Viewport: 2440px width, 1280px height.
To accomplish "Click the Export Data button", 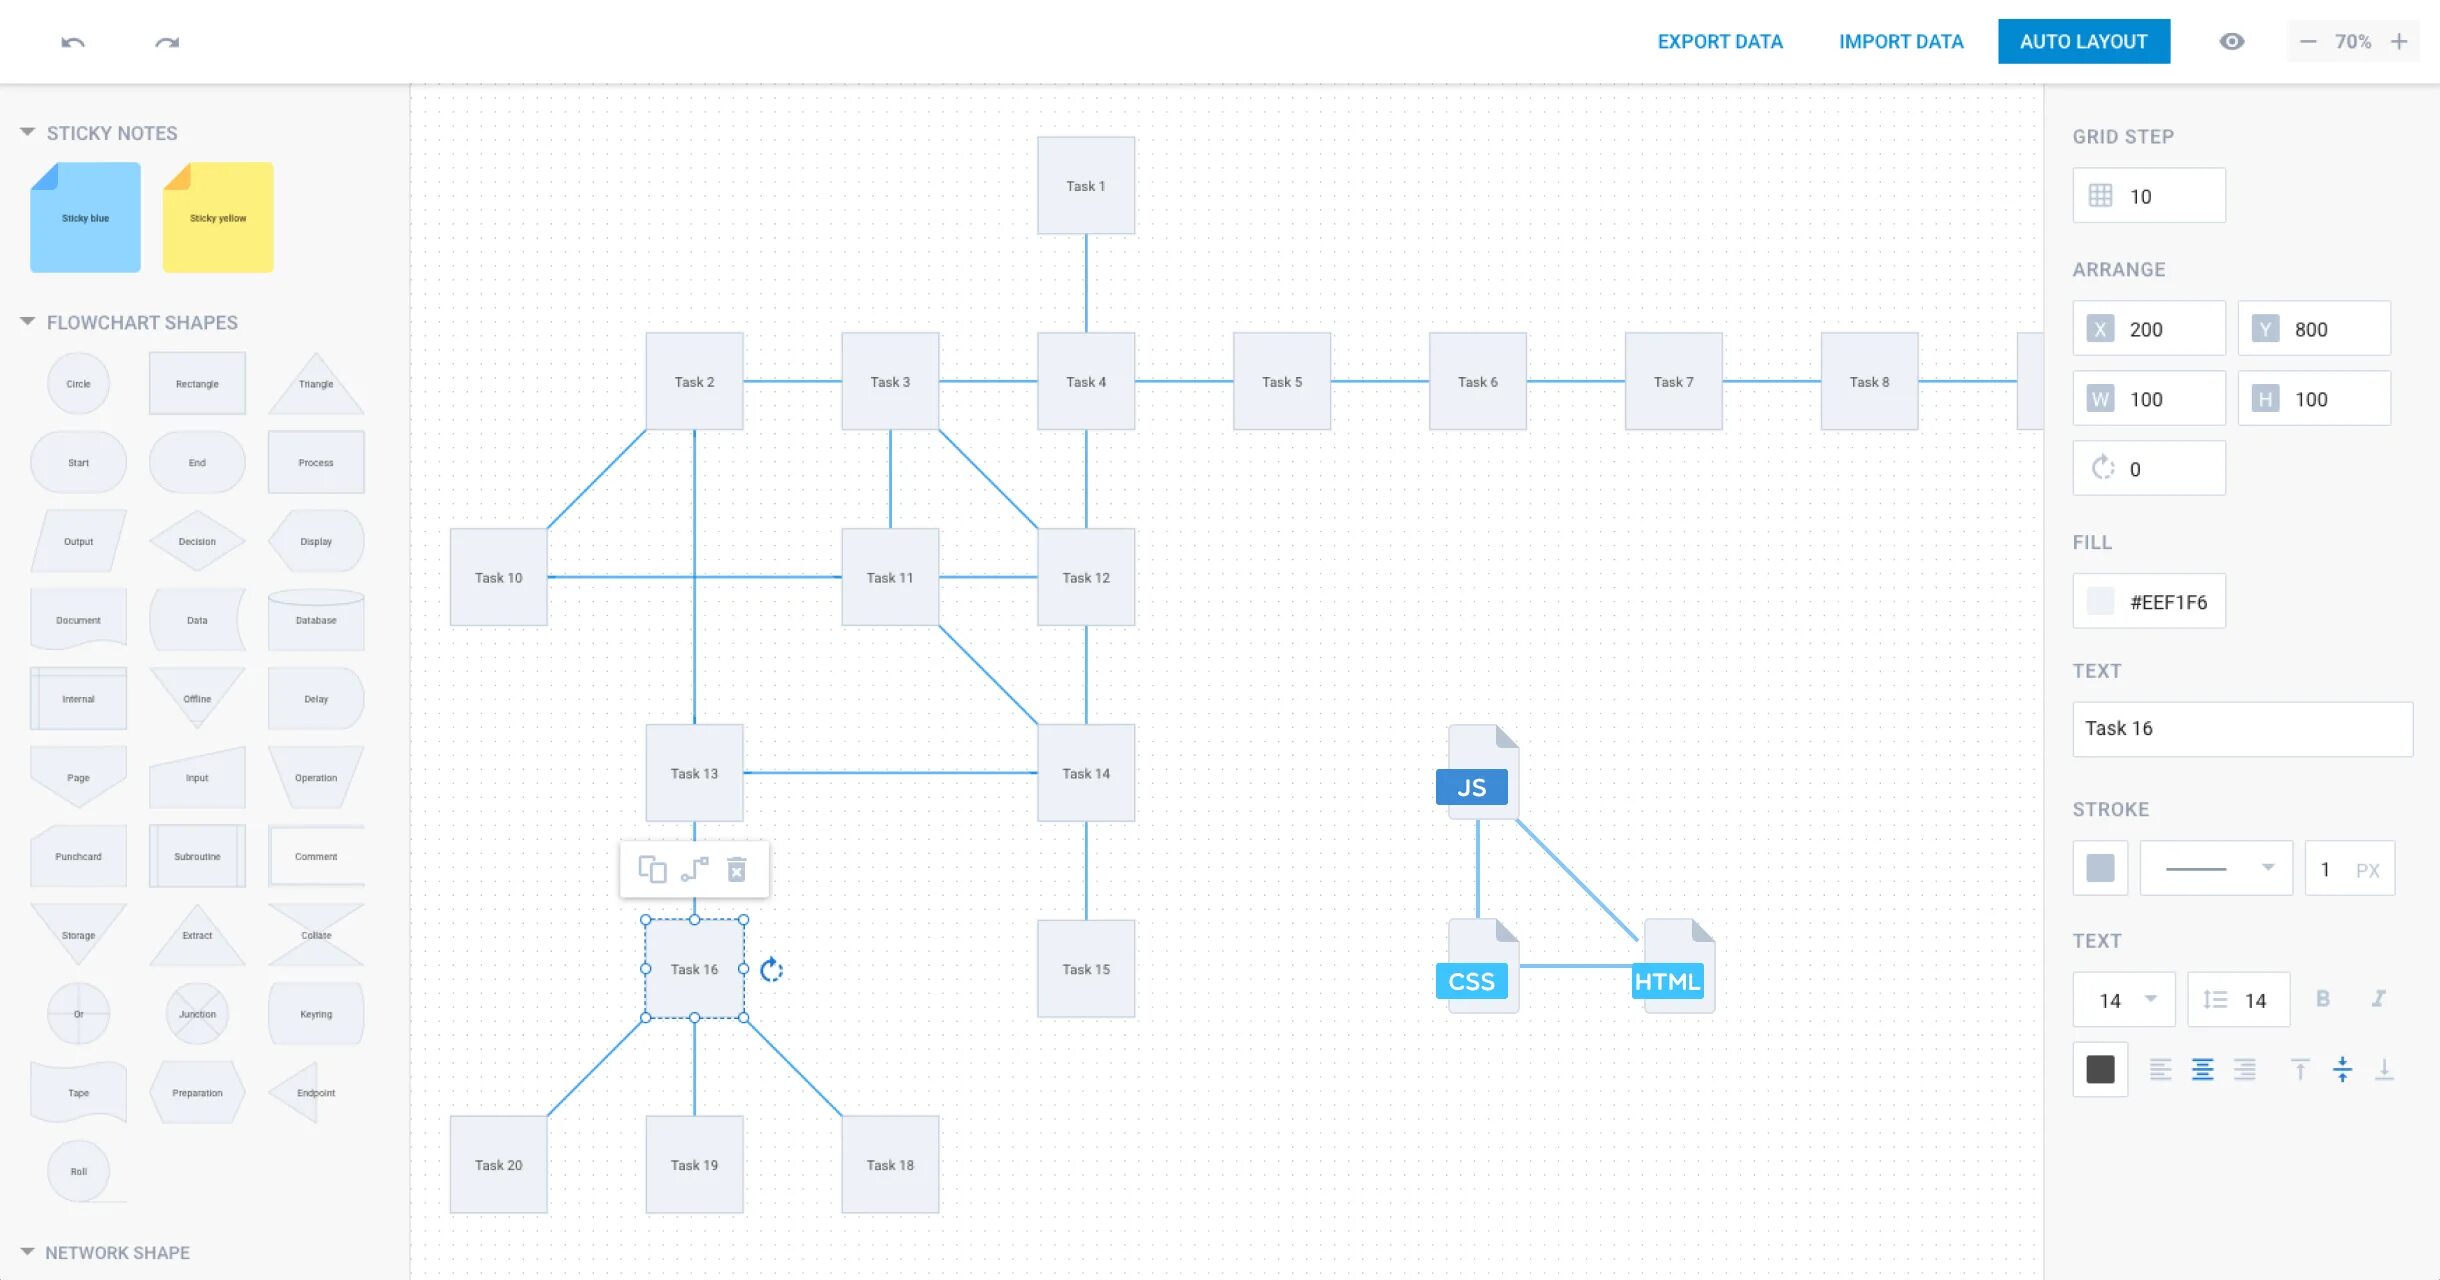I will tap(1720, 42).
